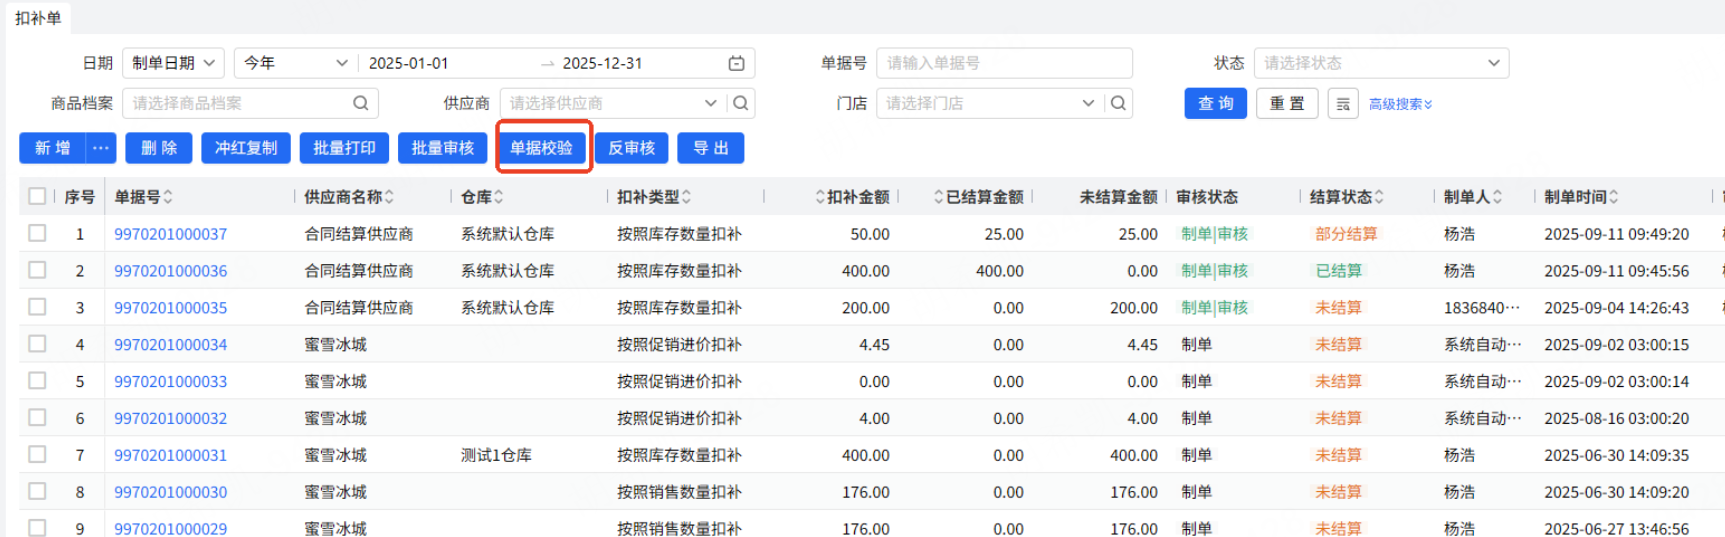Check row 7 checkbox for 9970201000031
This screenshot has height=537, width=1725.
(37, 454)
